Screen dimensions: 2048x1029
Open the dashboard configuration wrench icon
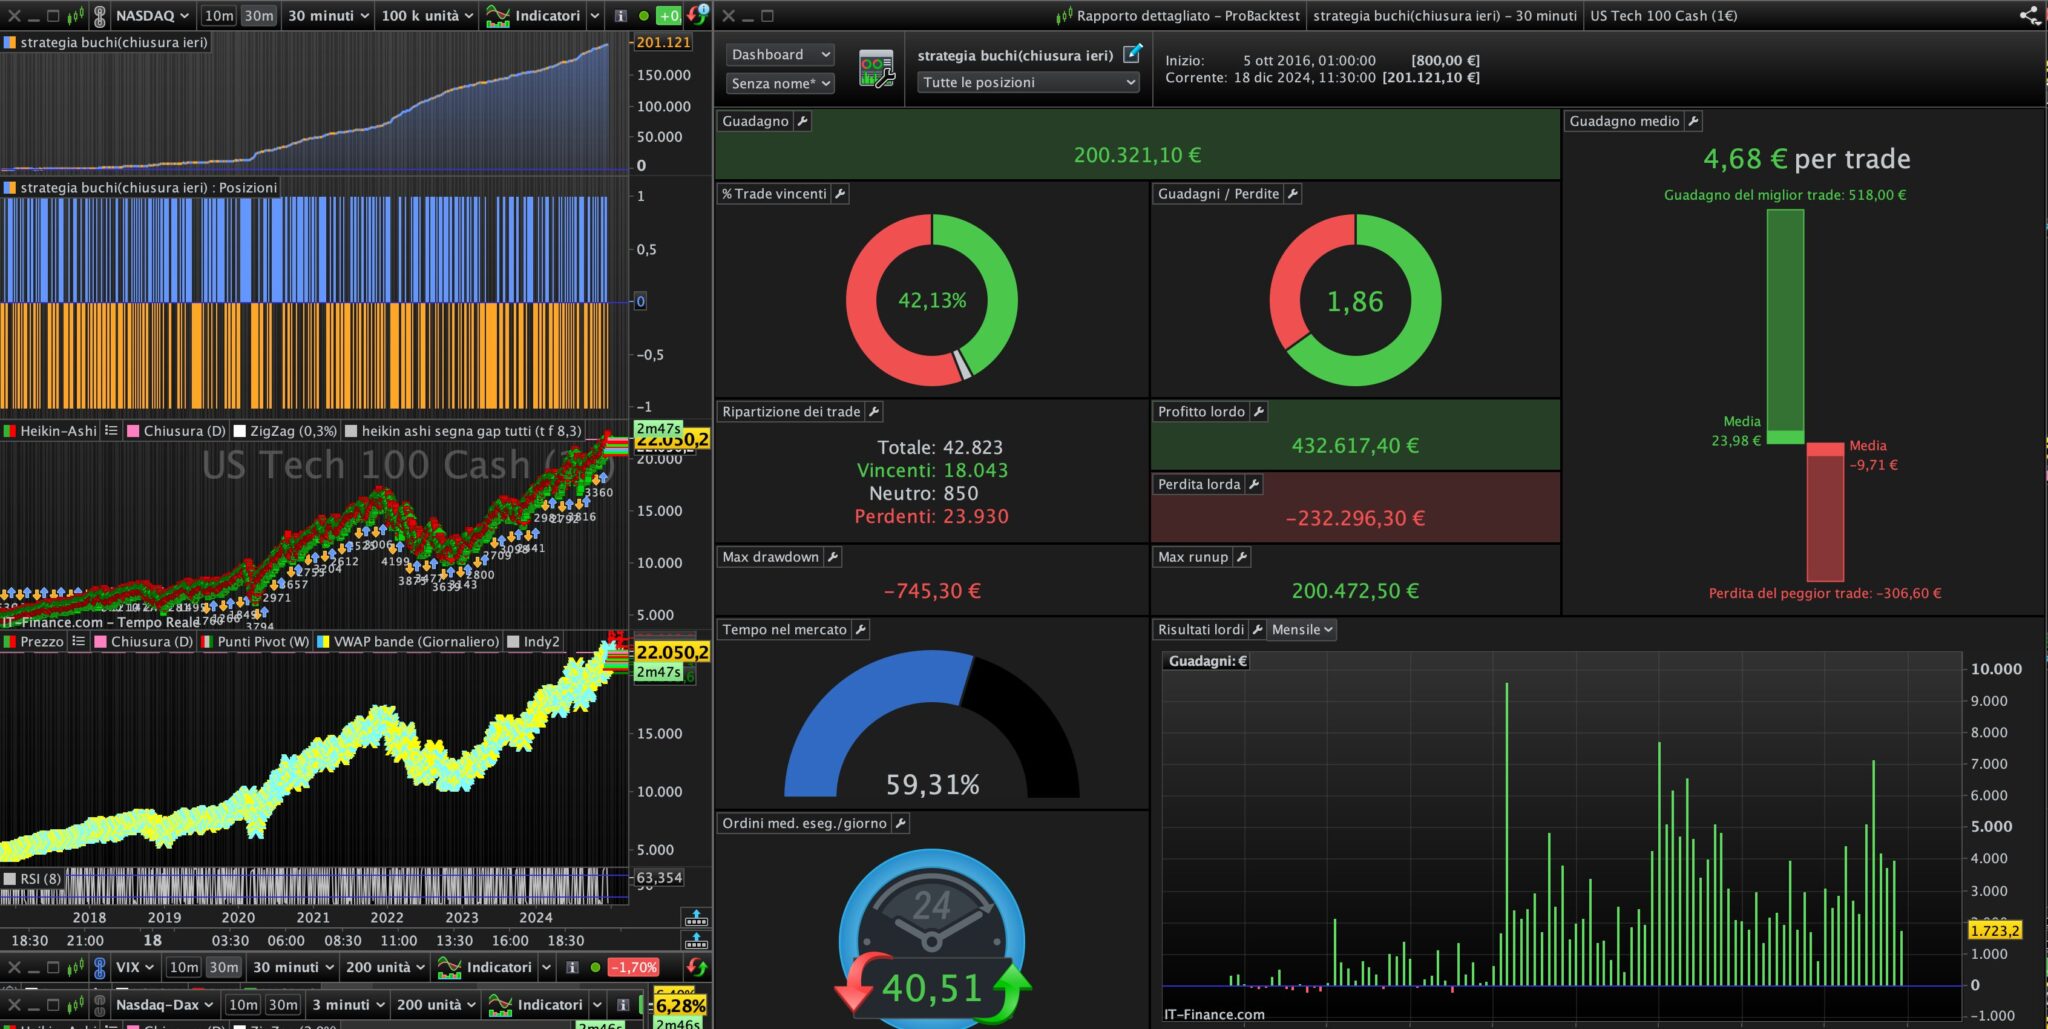click(877, 70)
